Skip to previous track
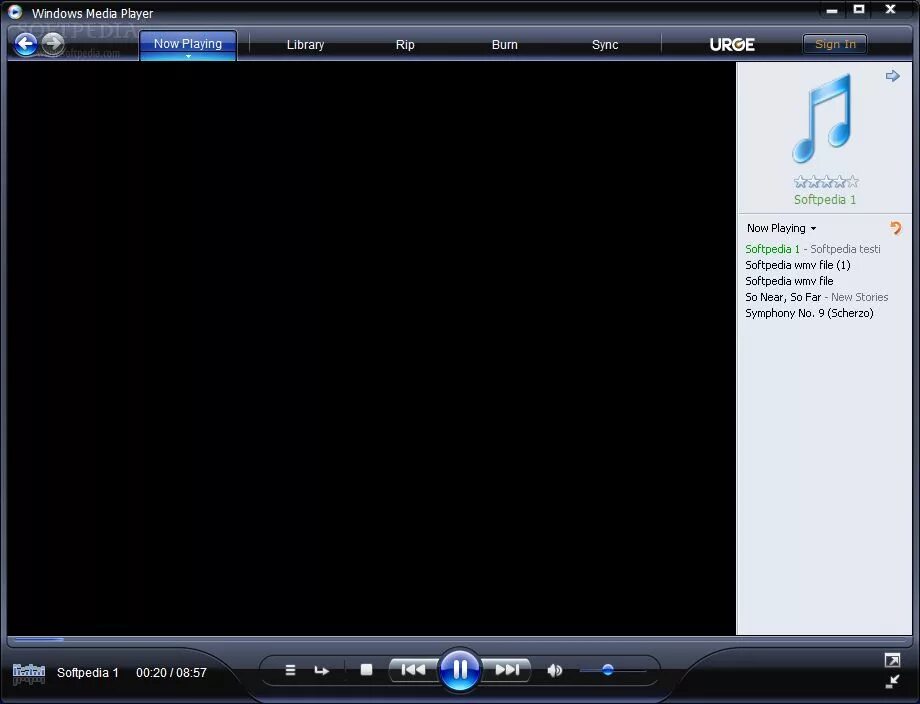Image resolution: width=920 pixels, height=704 pixels. pyautogui.click(x=413, y=669)
